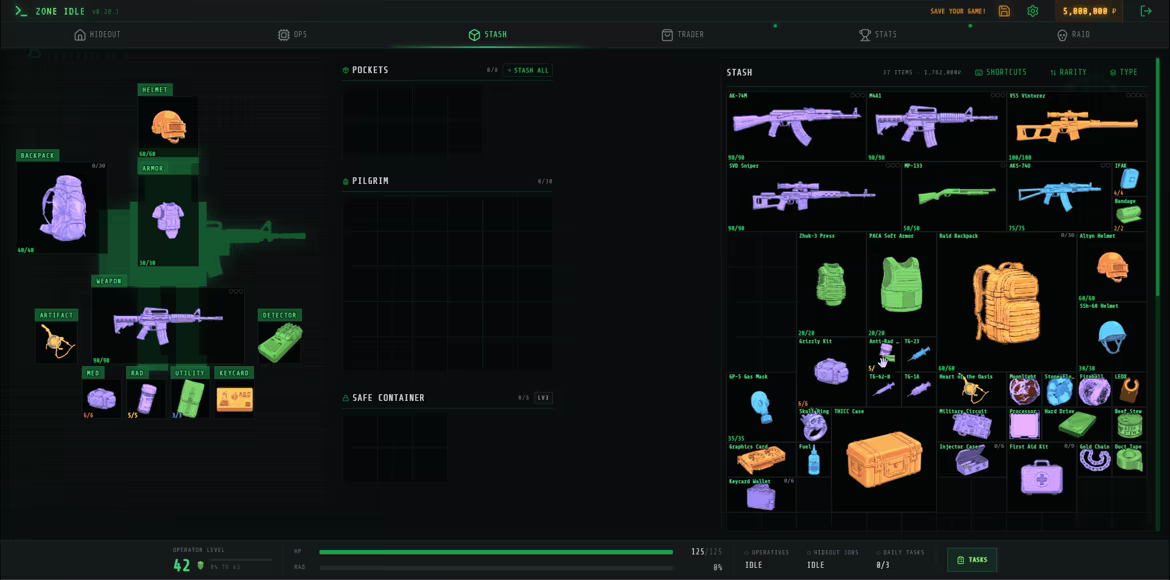The width and height of the screenshot is (1170, 580).
Task: Pick the TG-1A syringe in stash
Action: tap(919, 389)
